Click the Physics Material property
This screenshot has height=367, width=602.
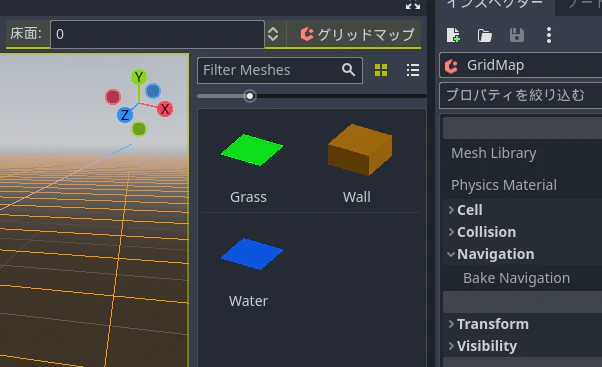click(504, 185)
